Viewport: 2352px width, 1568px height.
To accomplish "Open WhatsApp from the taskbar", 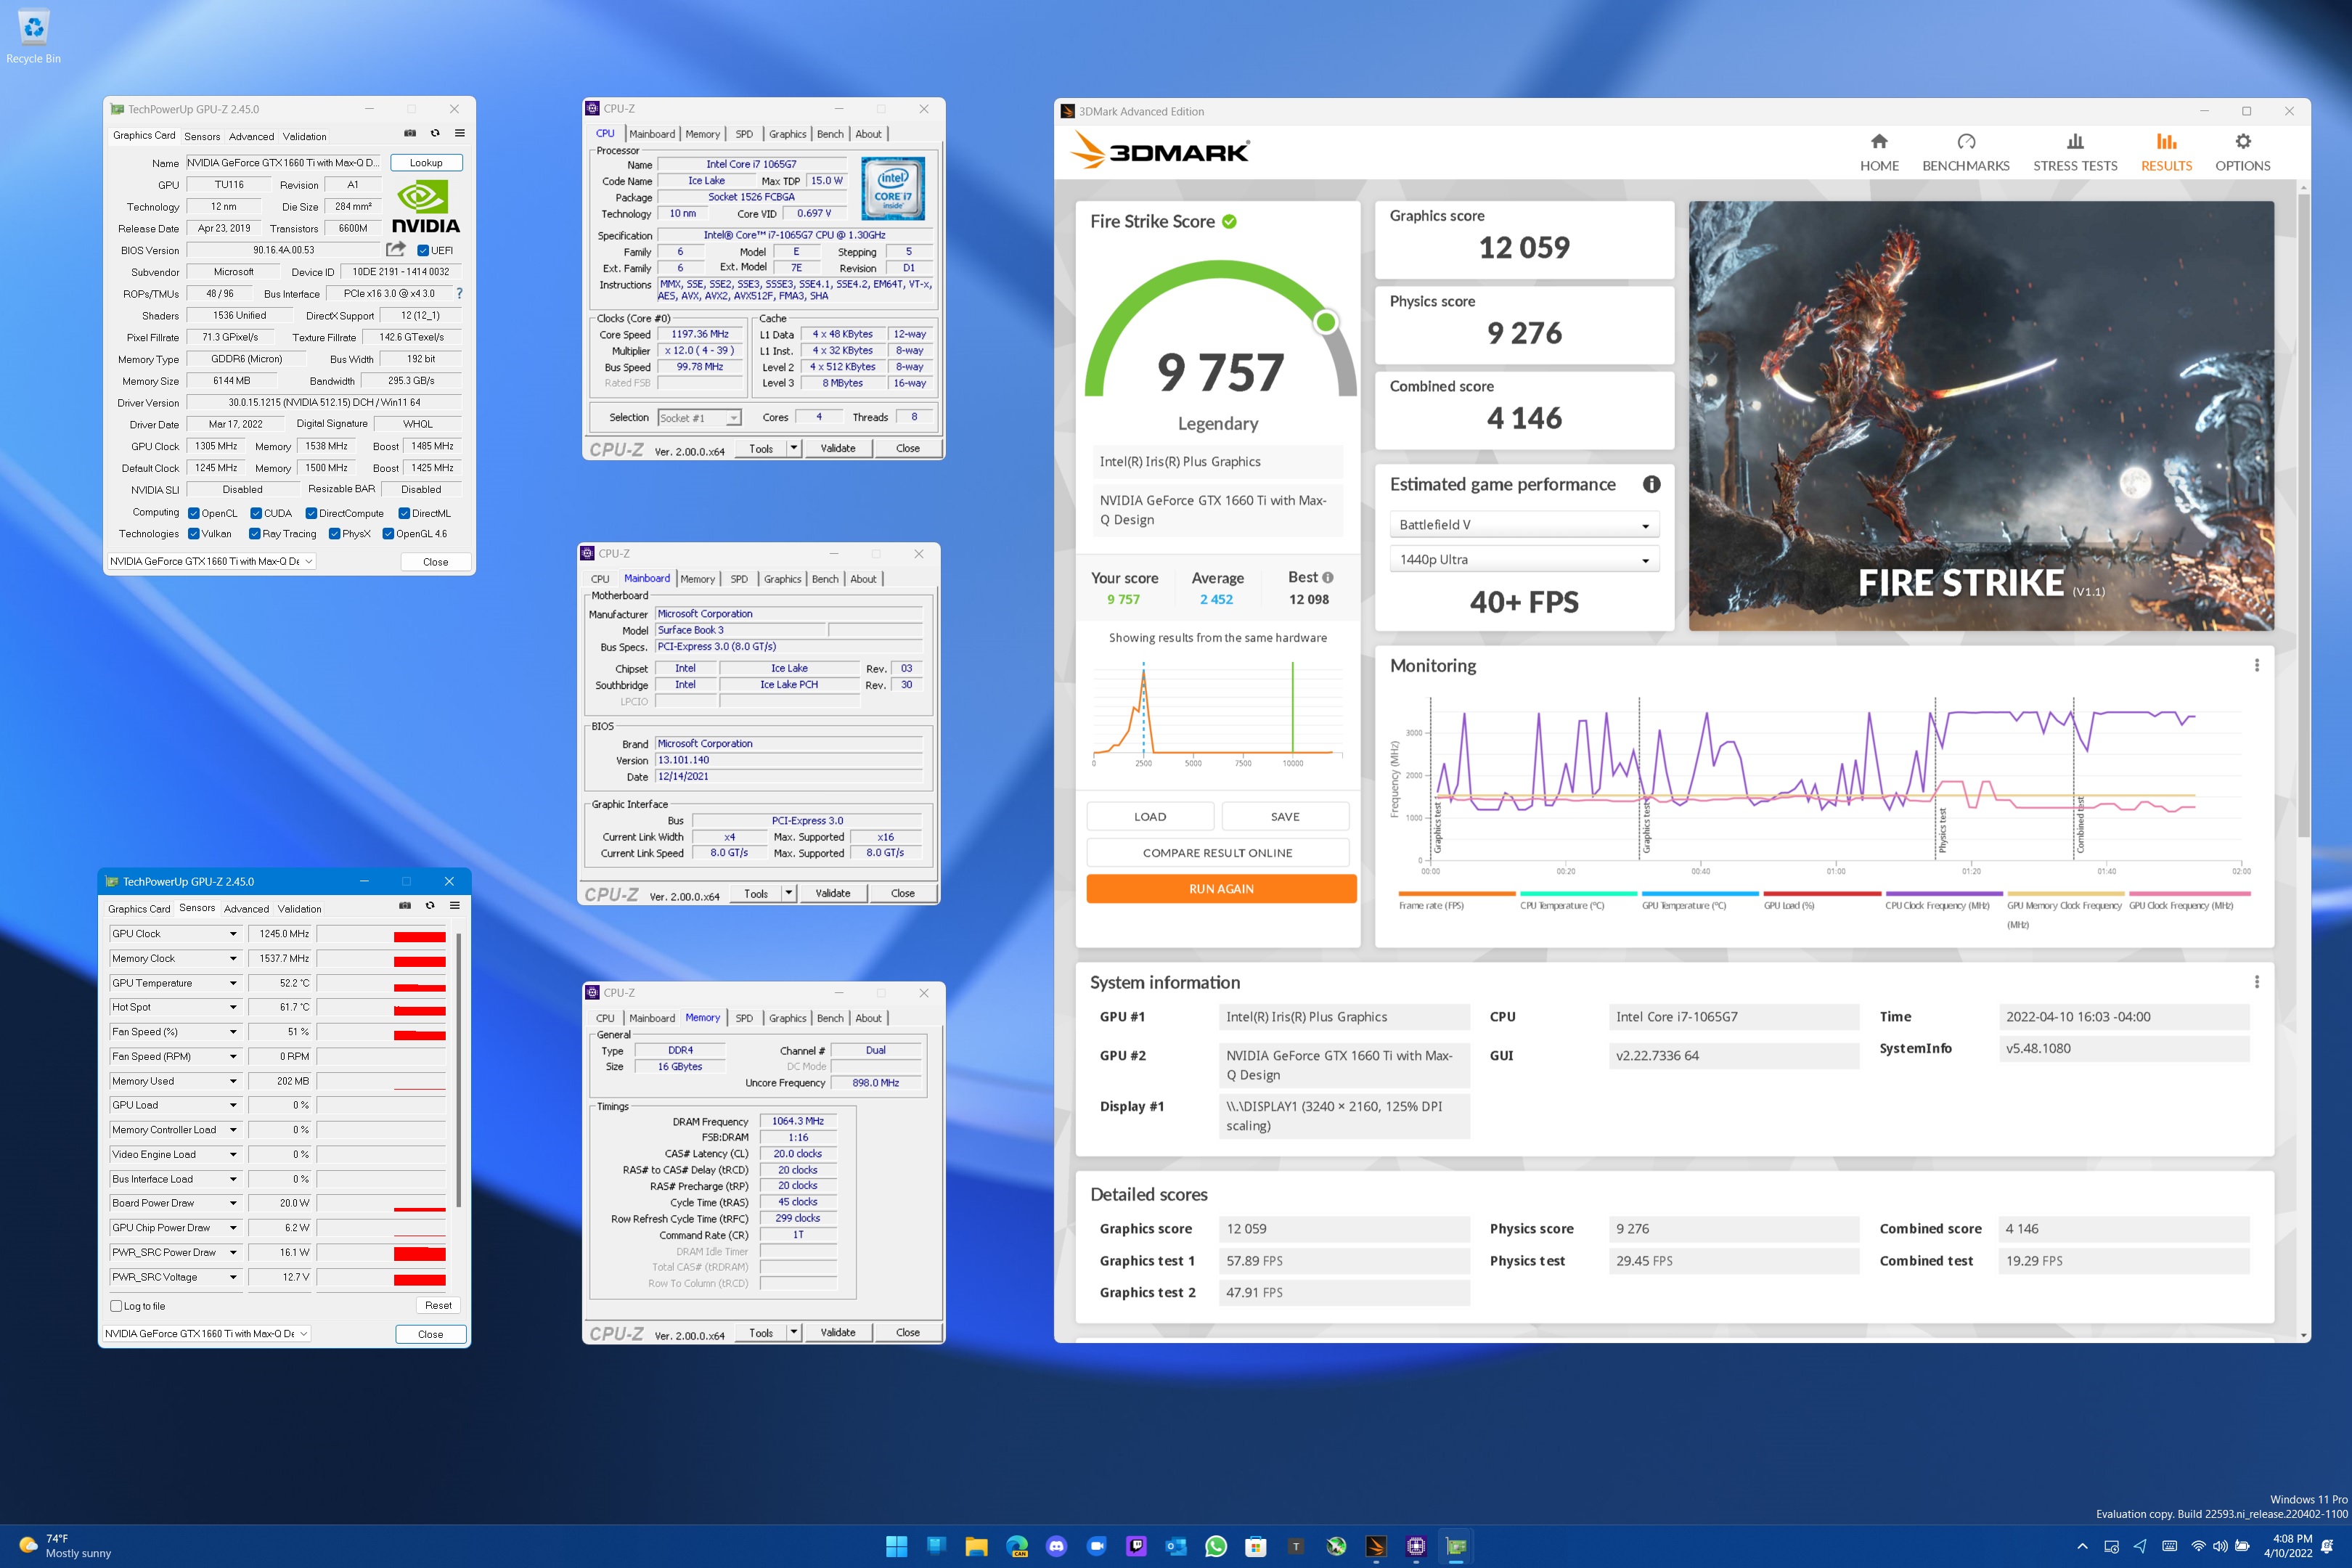I will tap(1216, 1546).
